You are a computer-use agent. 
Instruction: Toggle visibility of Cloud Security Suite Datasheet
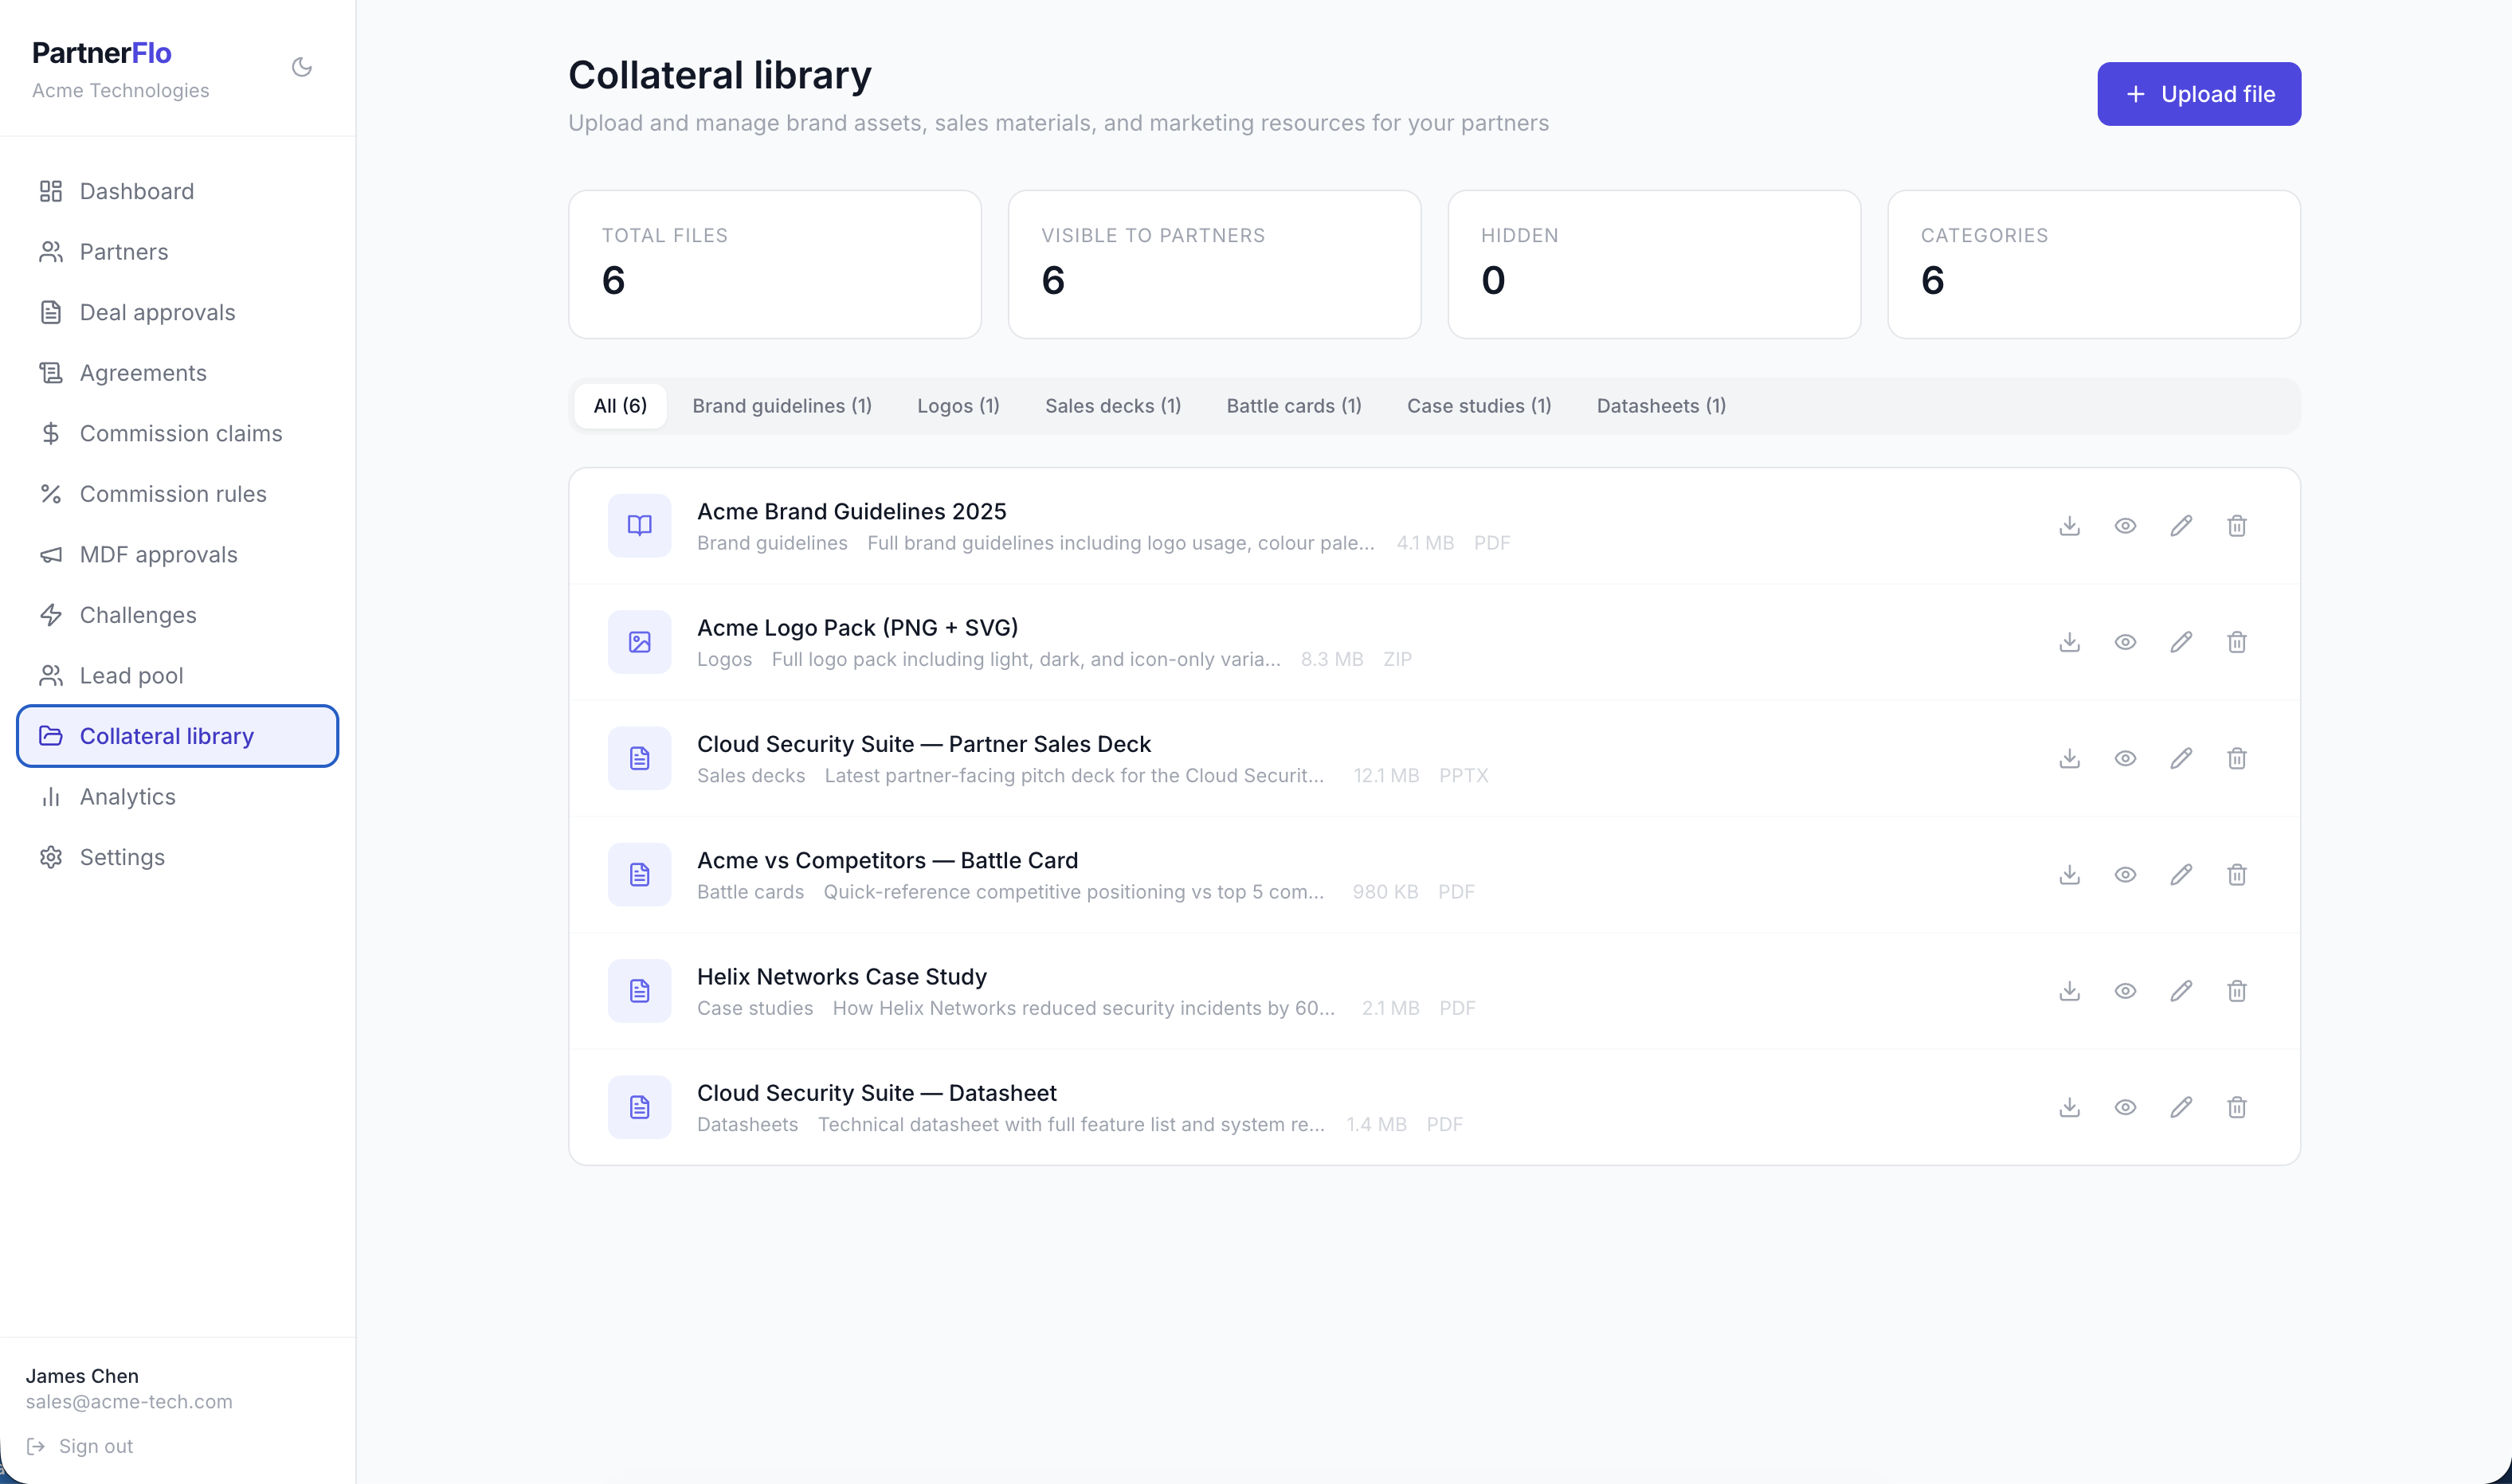[x=2125, y=1107]
